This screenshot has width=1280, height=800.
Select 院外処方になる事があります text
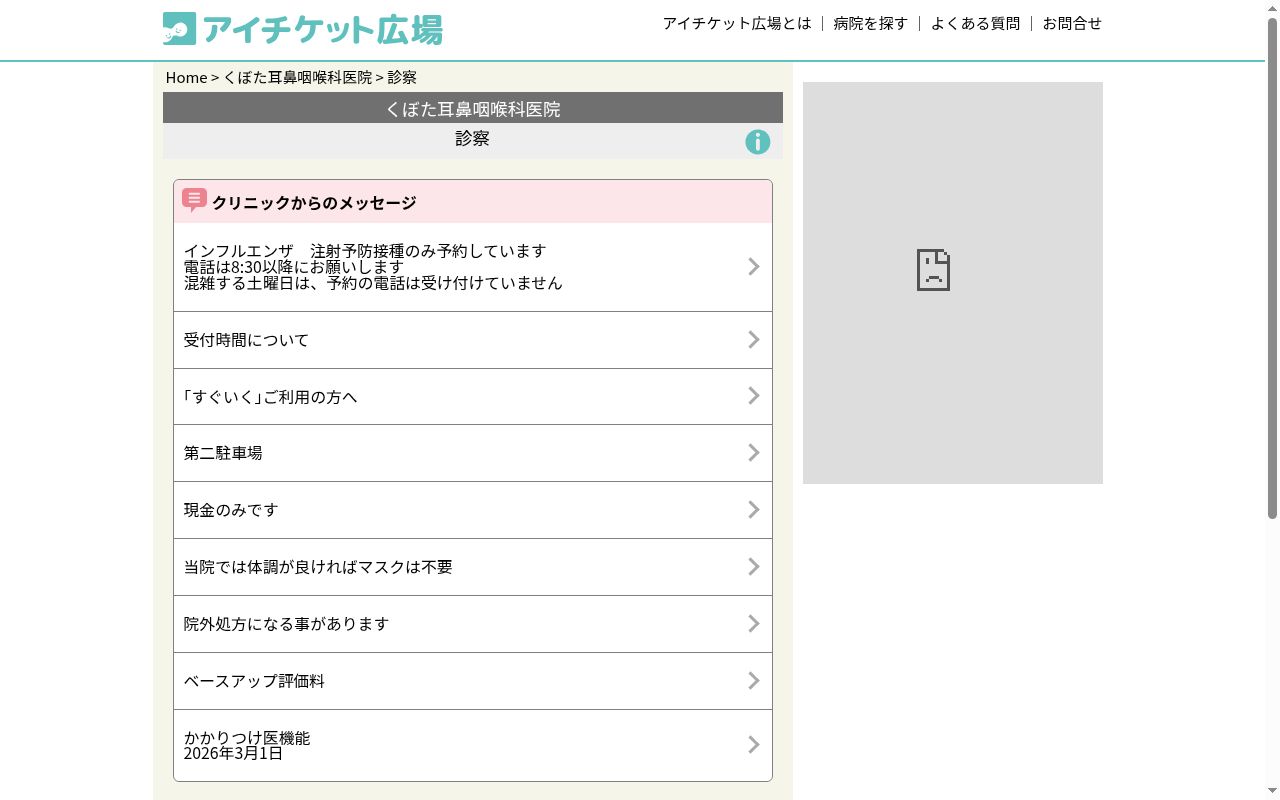286,624
